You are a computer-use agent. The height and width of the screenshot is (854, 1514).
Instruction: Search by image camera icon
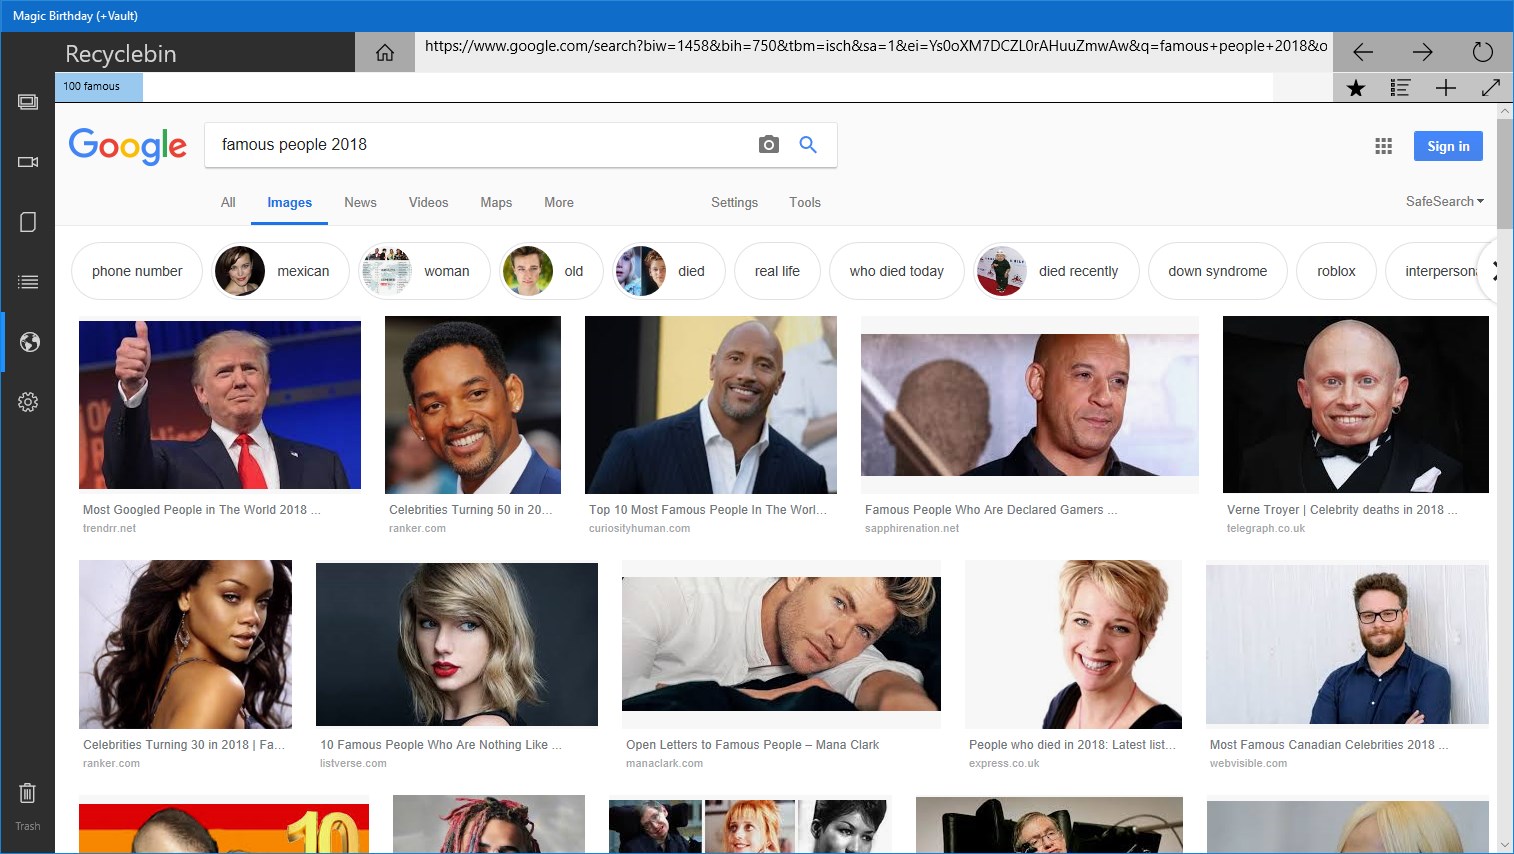click(768, 145)
